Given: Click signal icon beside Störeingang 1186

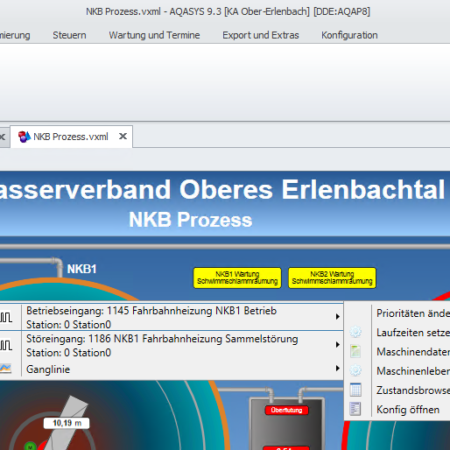Looking at the screenshot, I should [x=6, y=345].
